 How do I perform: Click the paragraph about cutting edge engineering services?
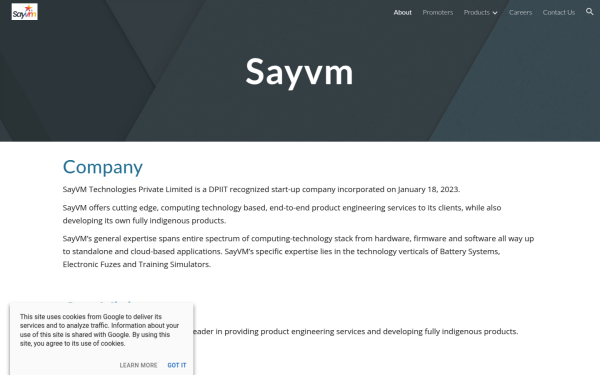click(282, 214)
